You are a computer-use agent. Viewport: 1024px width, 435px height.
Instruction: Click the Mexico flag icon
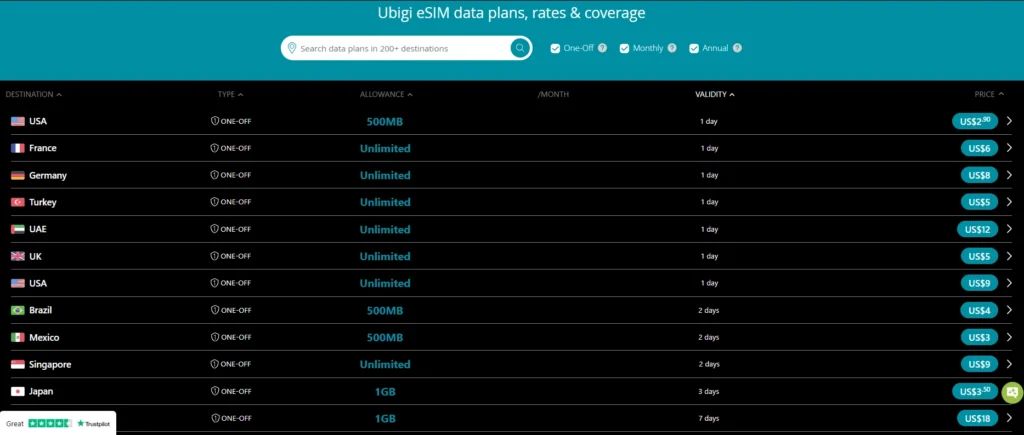18,337
